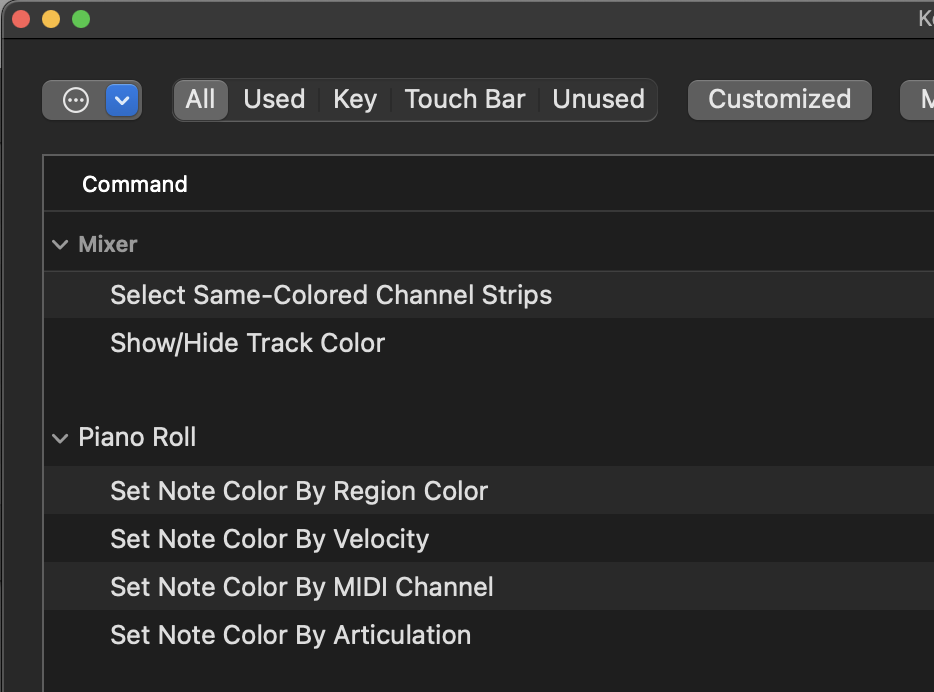Collapse the Mixer group chevron
The height and width of the screenshot is (692, 934).
tap(61, 245)
